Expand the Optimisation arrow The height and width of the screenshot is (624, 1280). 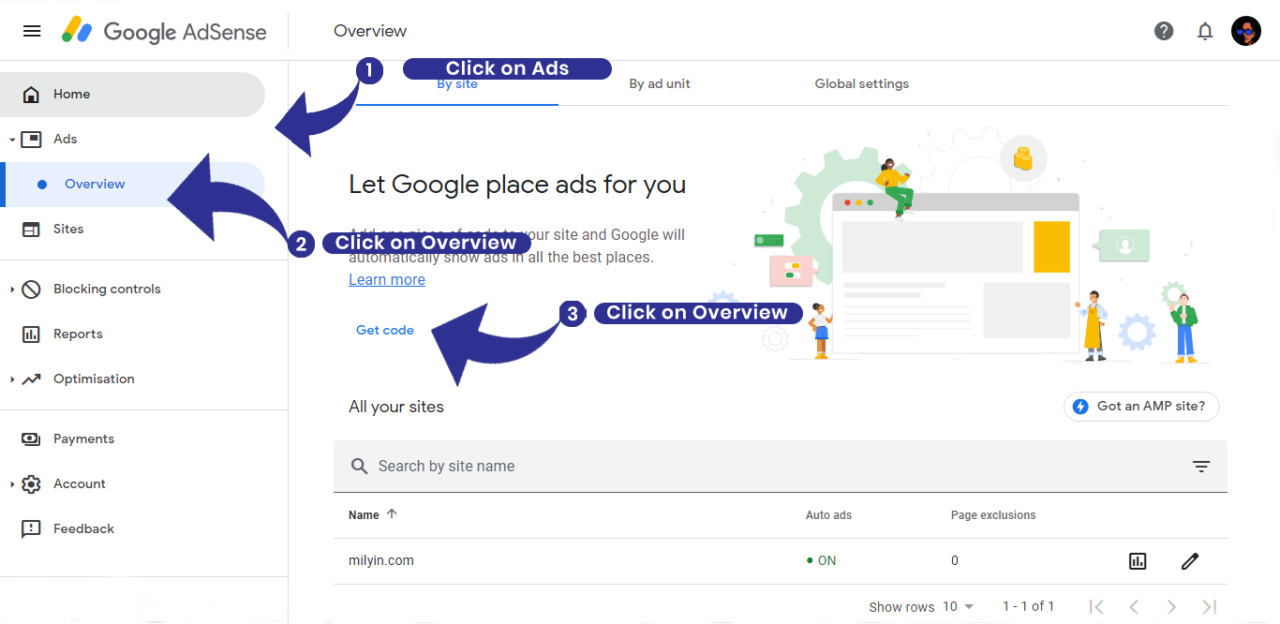pyautogui.click(x=12, y=379)
